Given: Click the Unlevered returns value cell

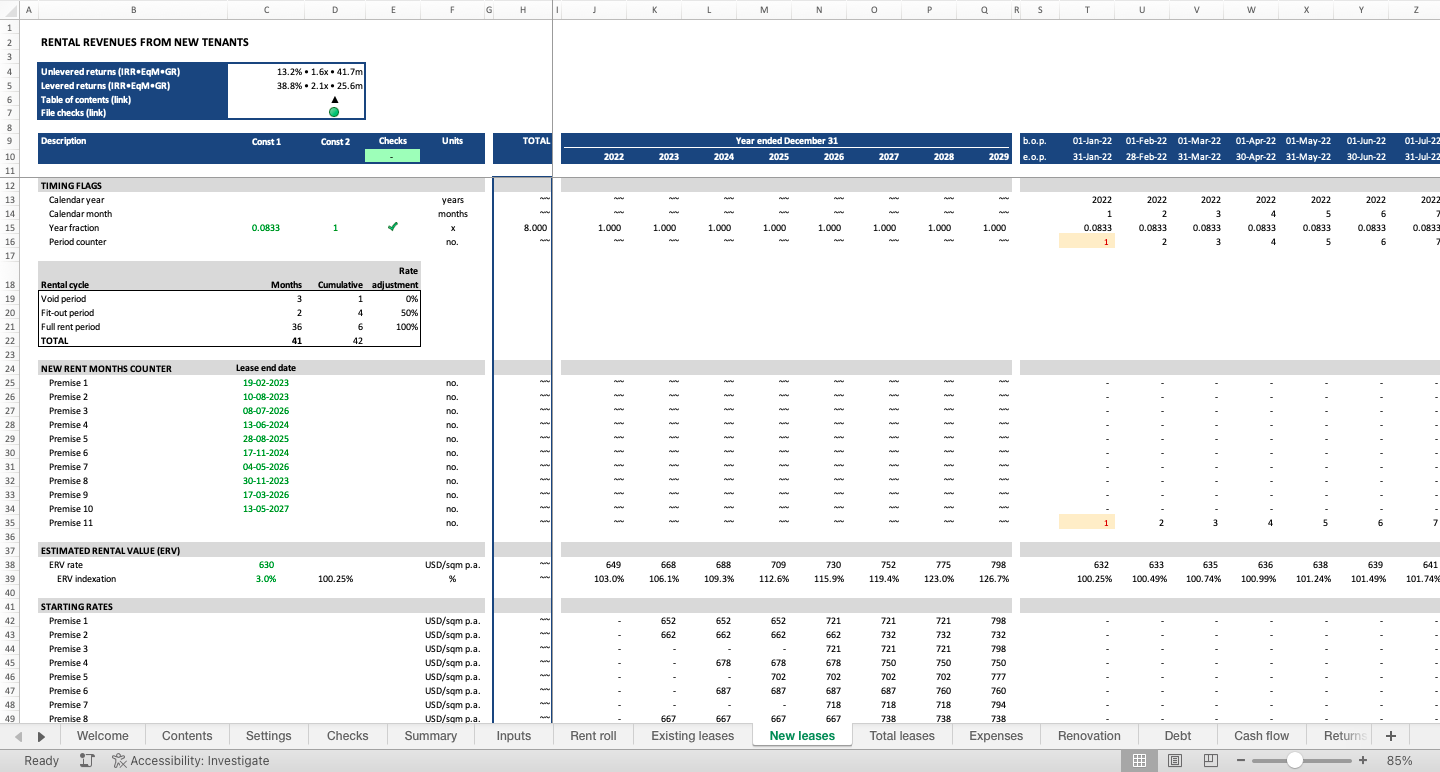Looking at the screenshot, I should click(296, 72).
